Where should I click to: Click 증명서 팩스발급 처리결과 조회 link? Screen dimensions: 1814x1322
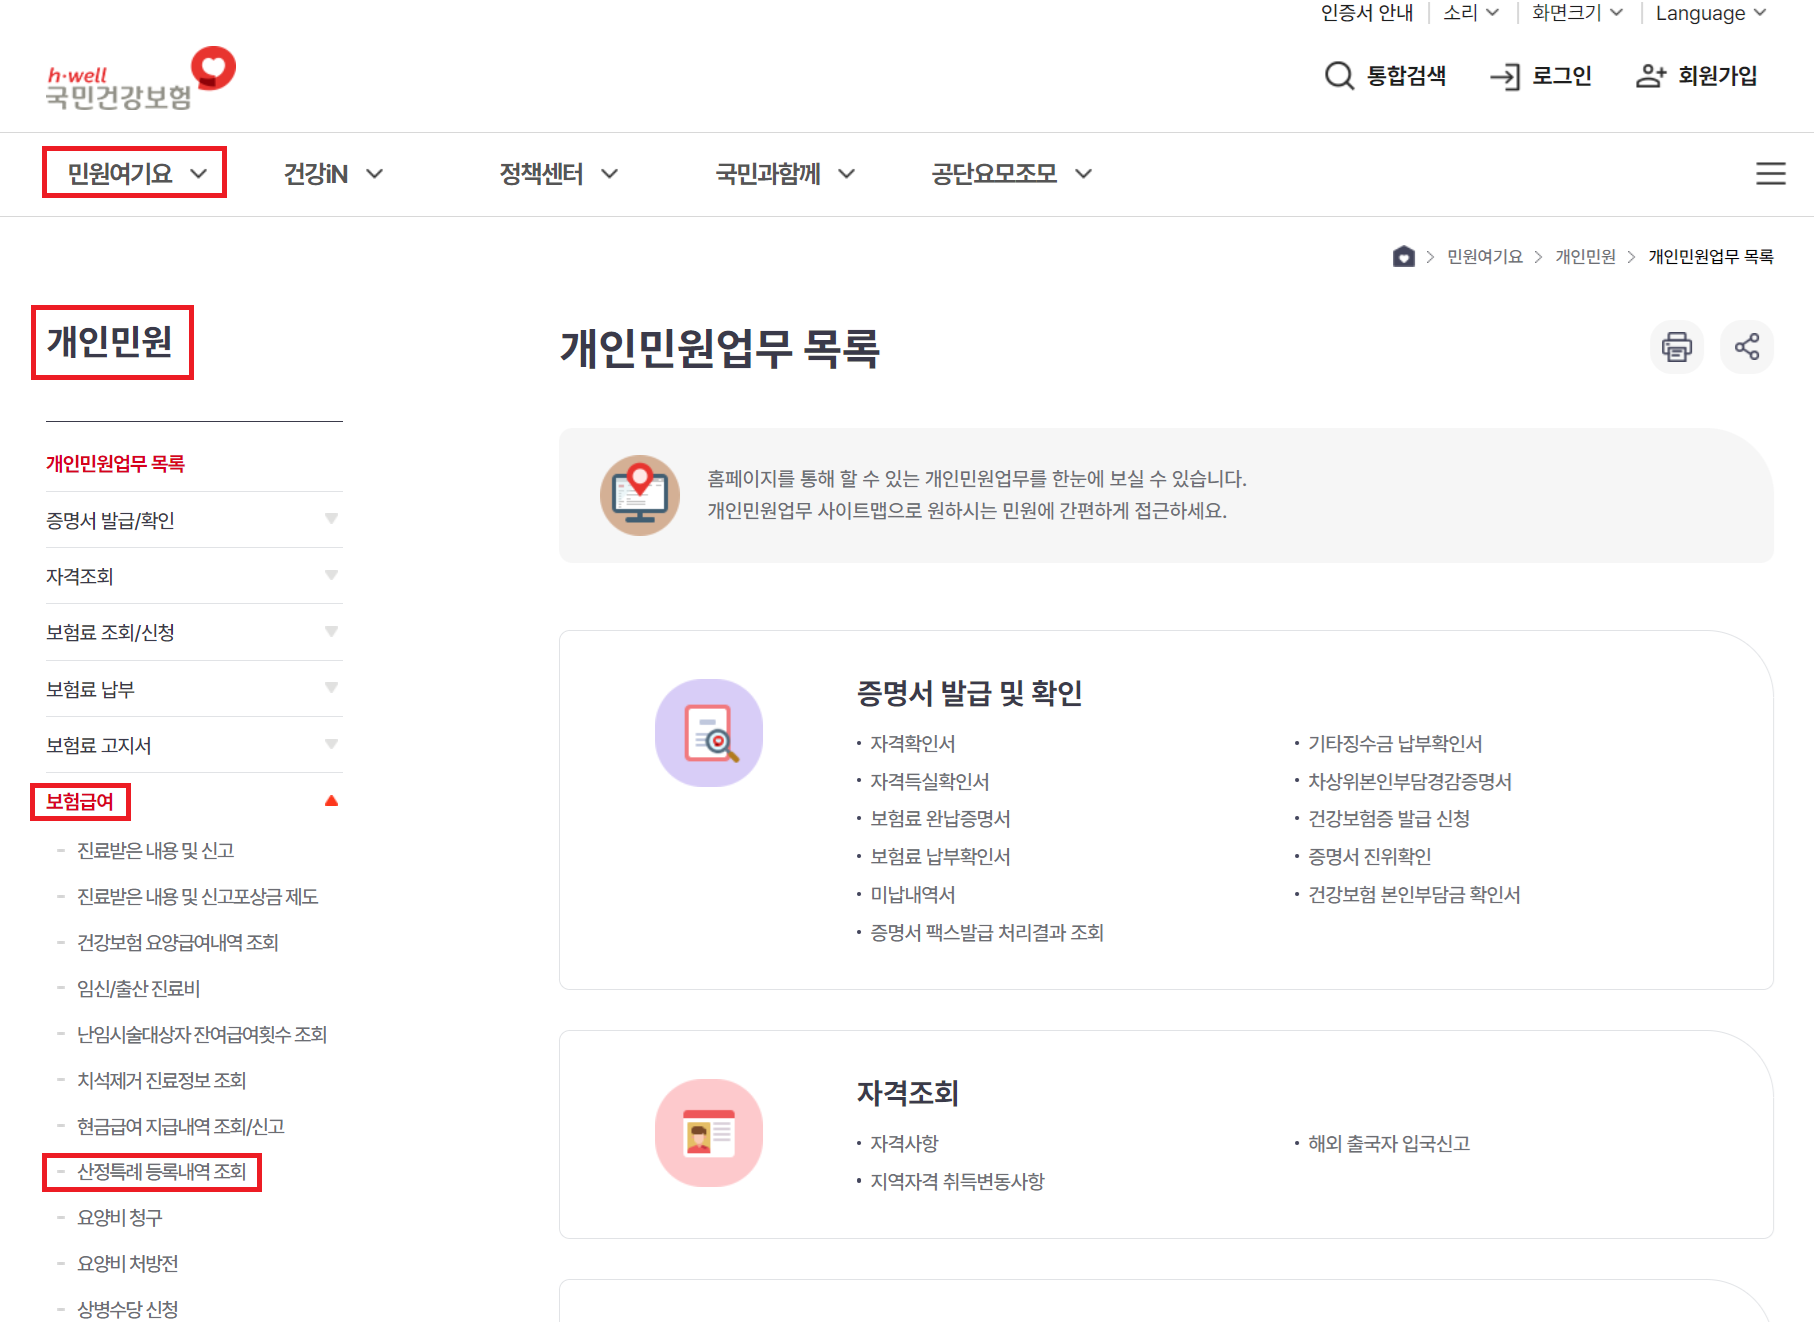point(987,933)
